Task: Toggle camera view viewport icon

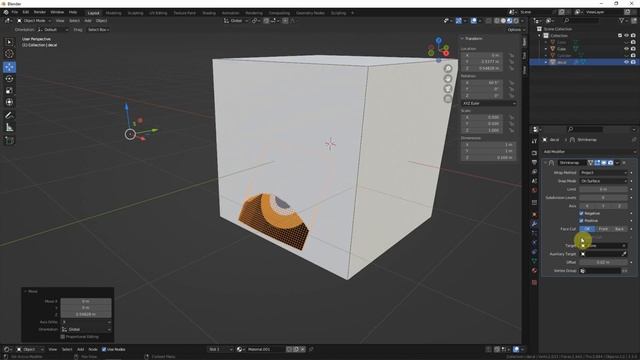Action: click(x=448, y=89)
